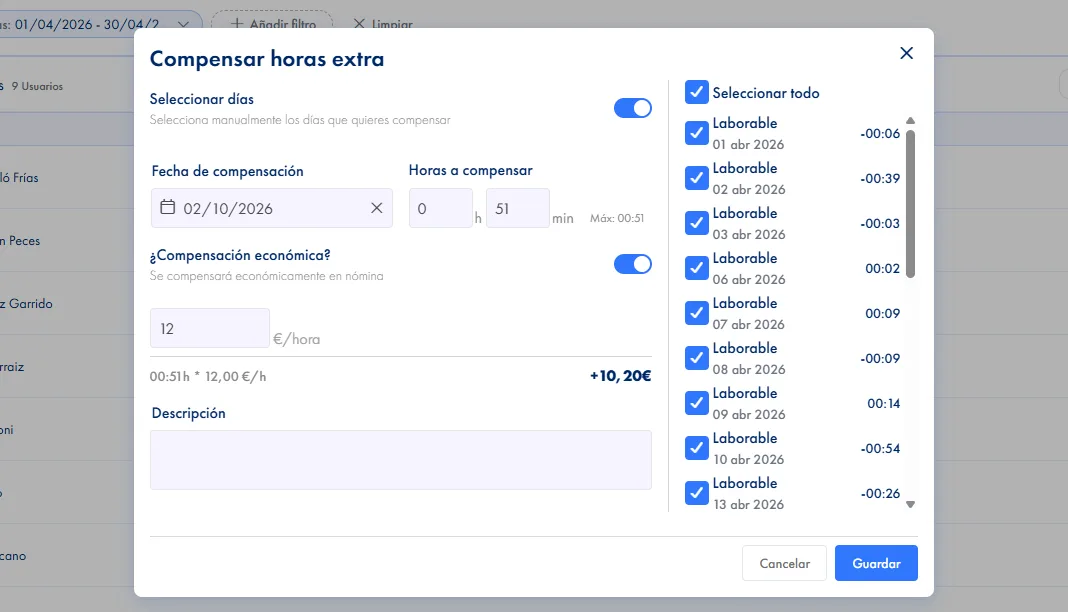Screen dimensions: 1068x612
Task: Untick the 08 abr 2026 checkbox
Action: (x=697, y=358)
